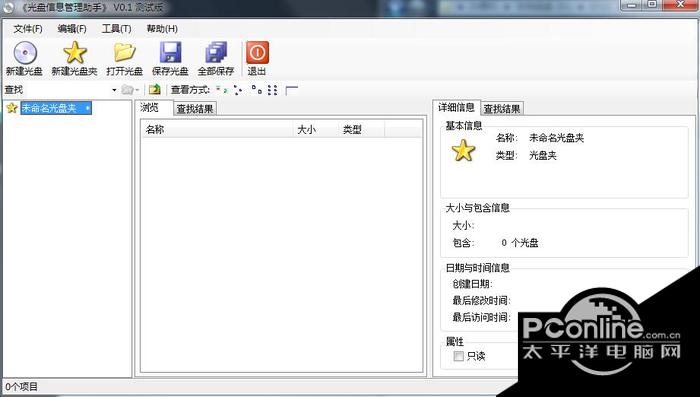Click the 全部保存 stacked disks icon
The image size is (700, 397).
[216, 53]
